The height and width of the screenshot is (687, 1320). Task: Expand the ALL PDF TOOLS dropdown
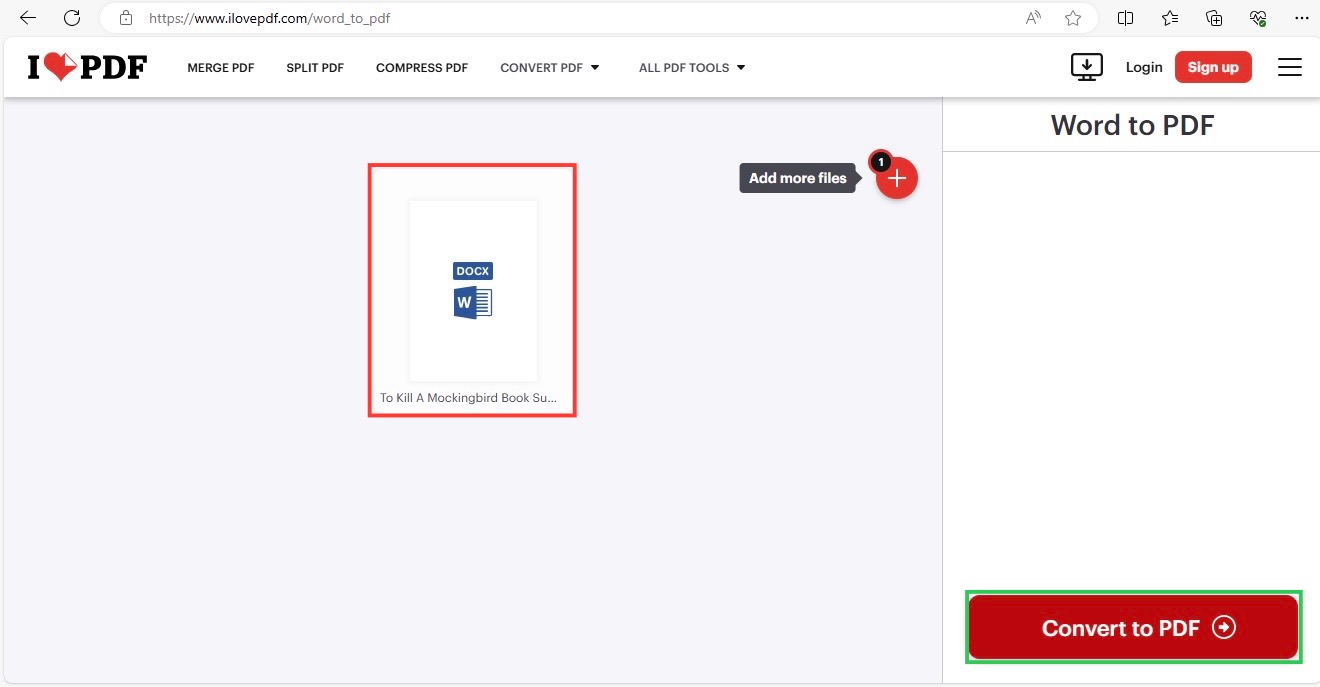(x=692, y=68)
